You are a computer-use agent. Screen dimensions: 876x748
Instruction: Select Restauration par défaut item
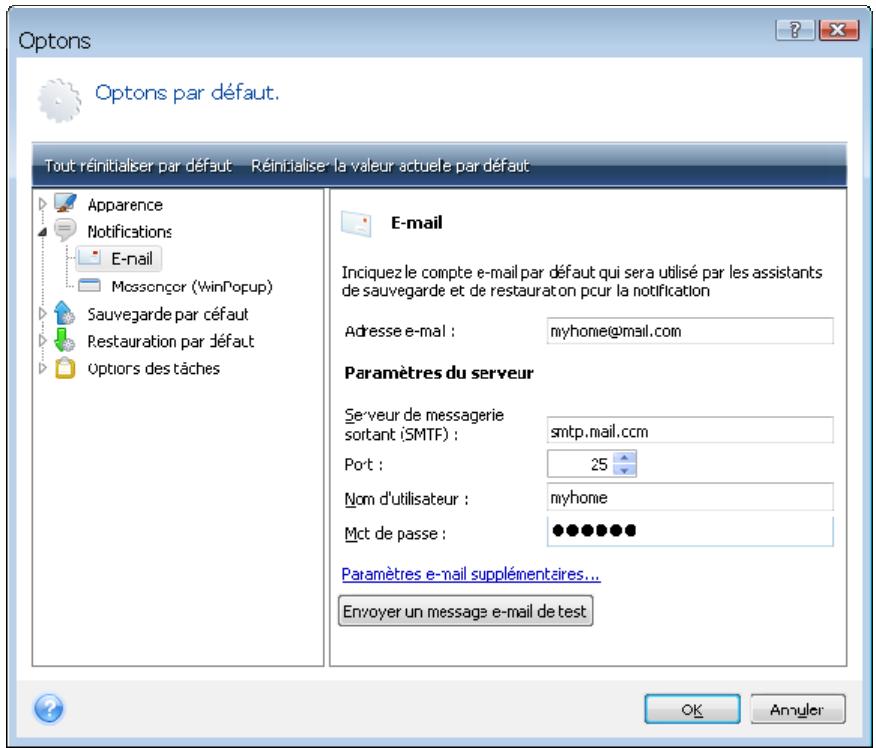(x=170, y=341)
